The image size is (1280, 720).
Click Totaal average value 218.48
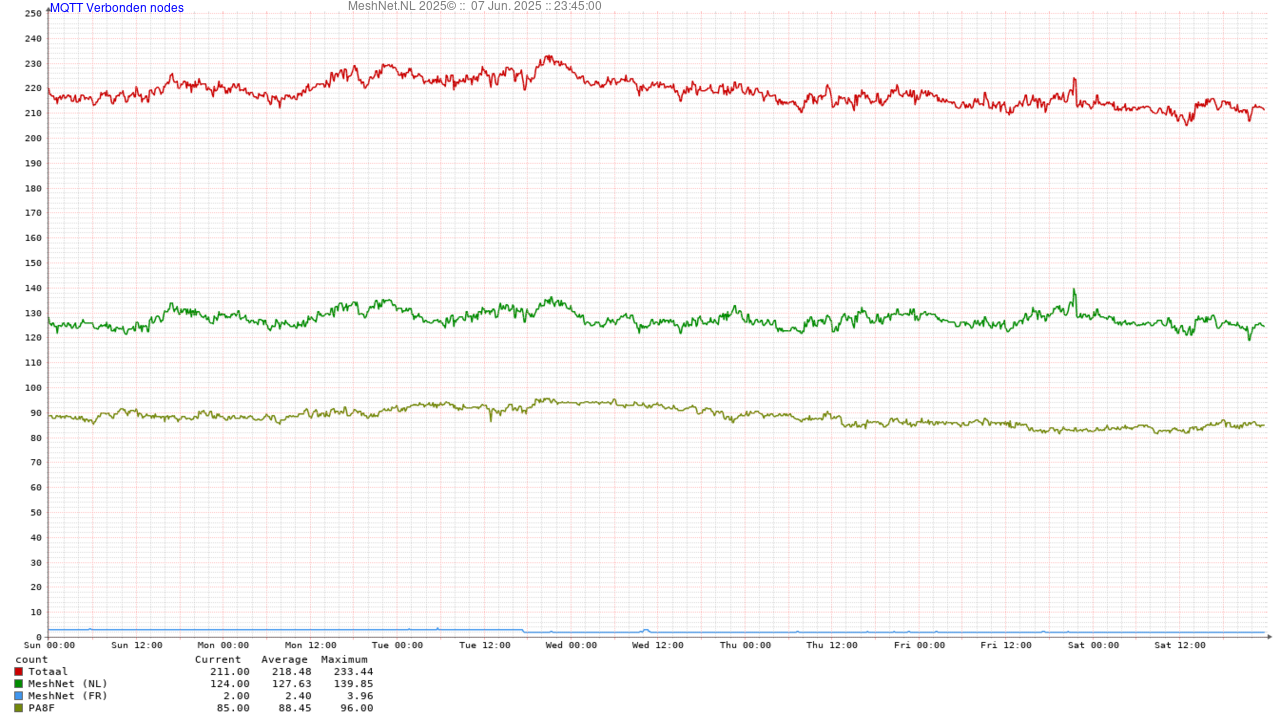pyautogui.click(x=292, y=672)
